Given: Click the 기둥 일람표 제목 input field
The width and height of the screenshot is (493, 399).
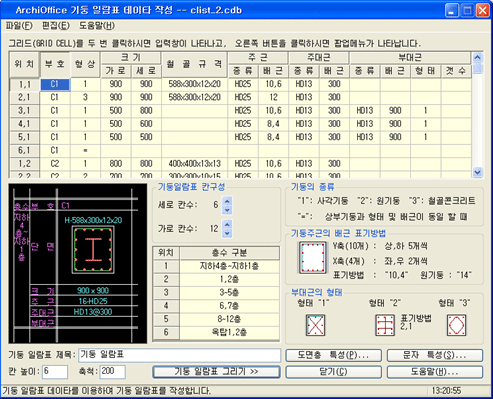Looking at the screenshot, I should (x=180, y=355).
